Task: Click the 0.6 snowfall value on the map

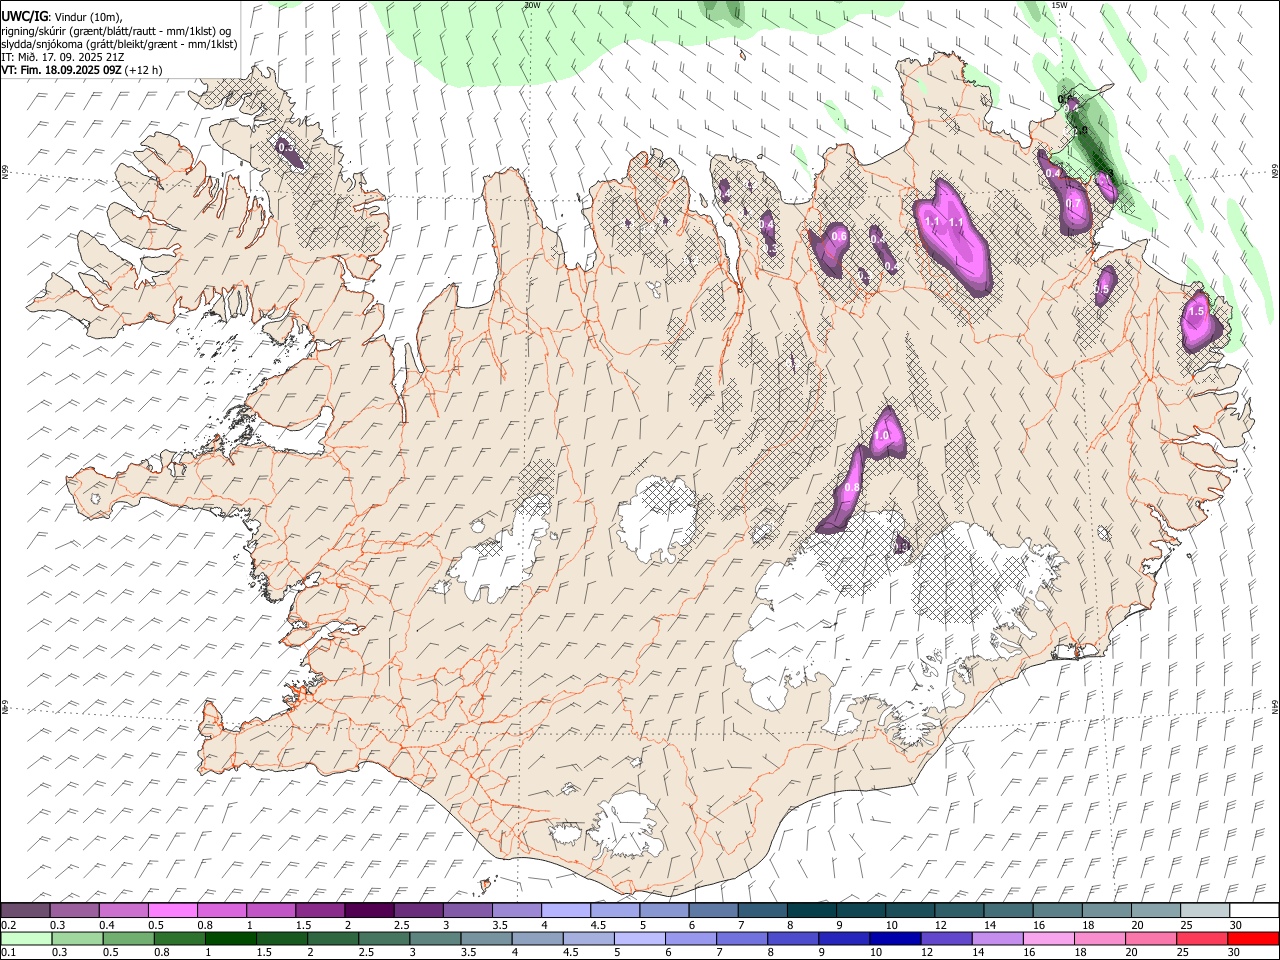Action: click(x=840, y=237)
